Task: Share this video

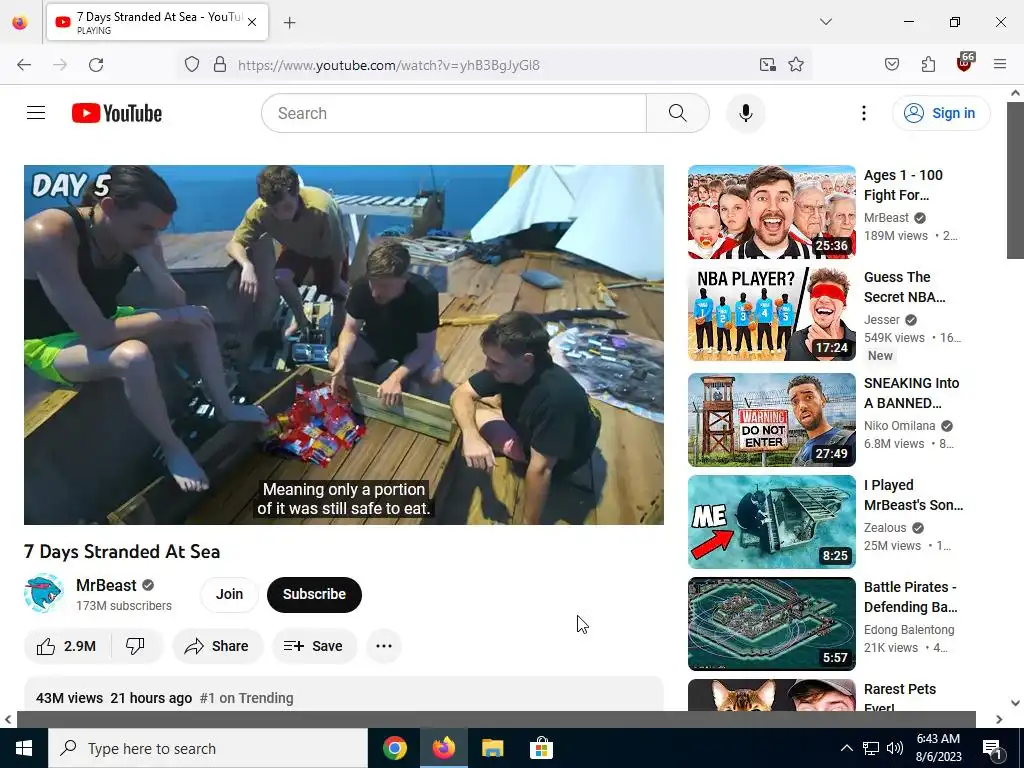Action: [217, 646]
